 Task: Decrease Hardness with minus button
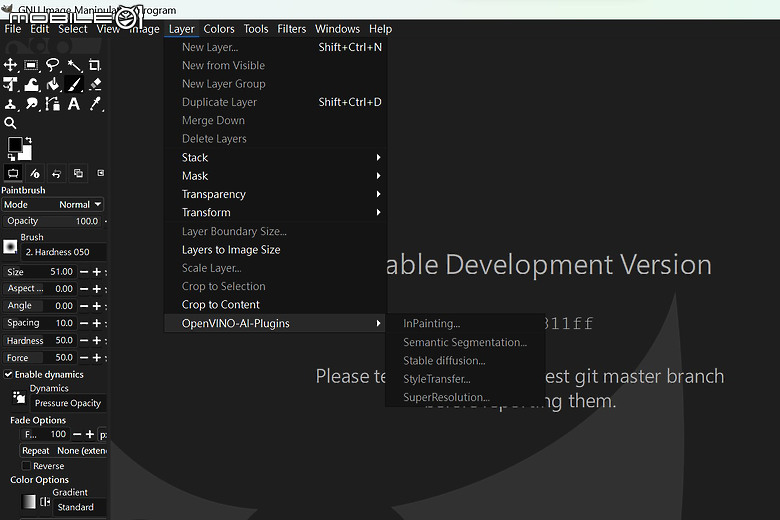click(84, 341)
